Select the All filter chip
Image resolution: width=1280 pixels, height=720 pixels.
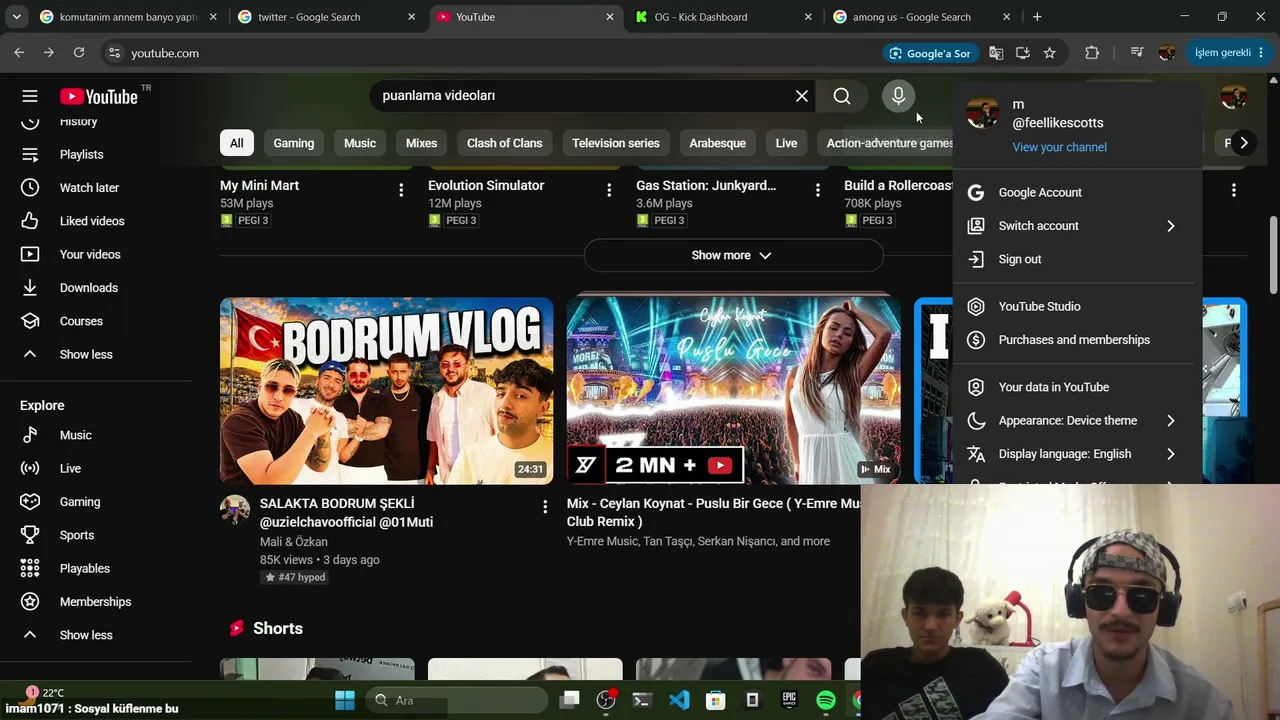click(236, 143)
